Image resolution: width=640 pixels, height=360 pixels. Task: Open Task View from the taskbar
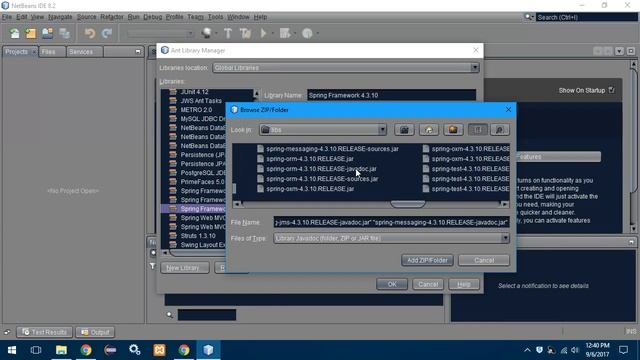36,350
